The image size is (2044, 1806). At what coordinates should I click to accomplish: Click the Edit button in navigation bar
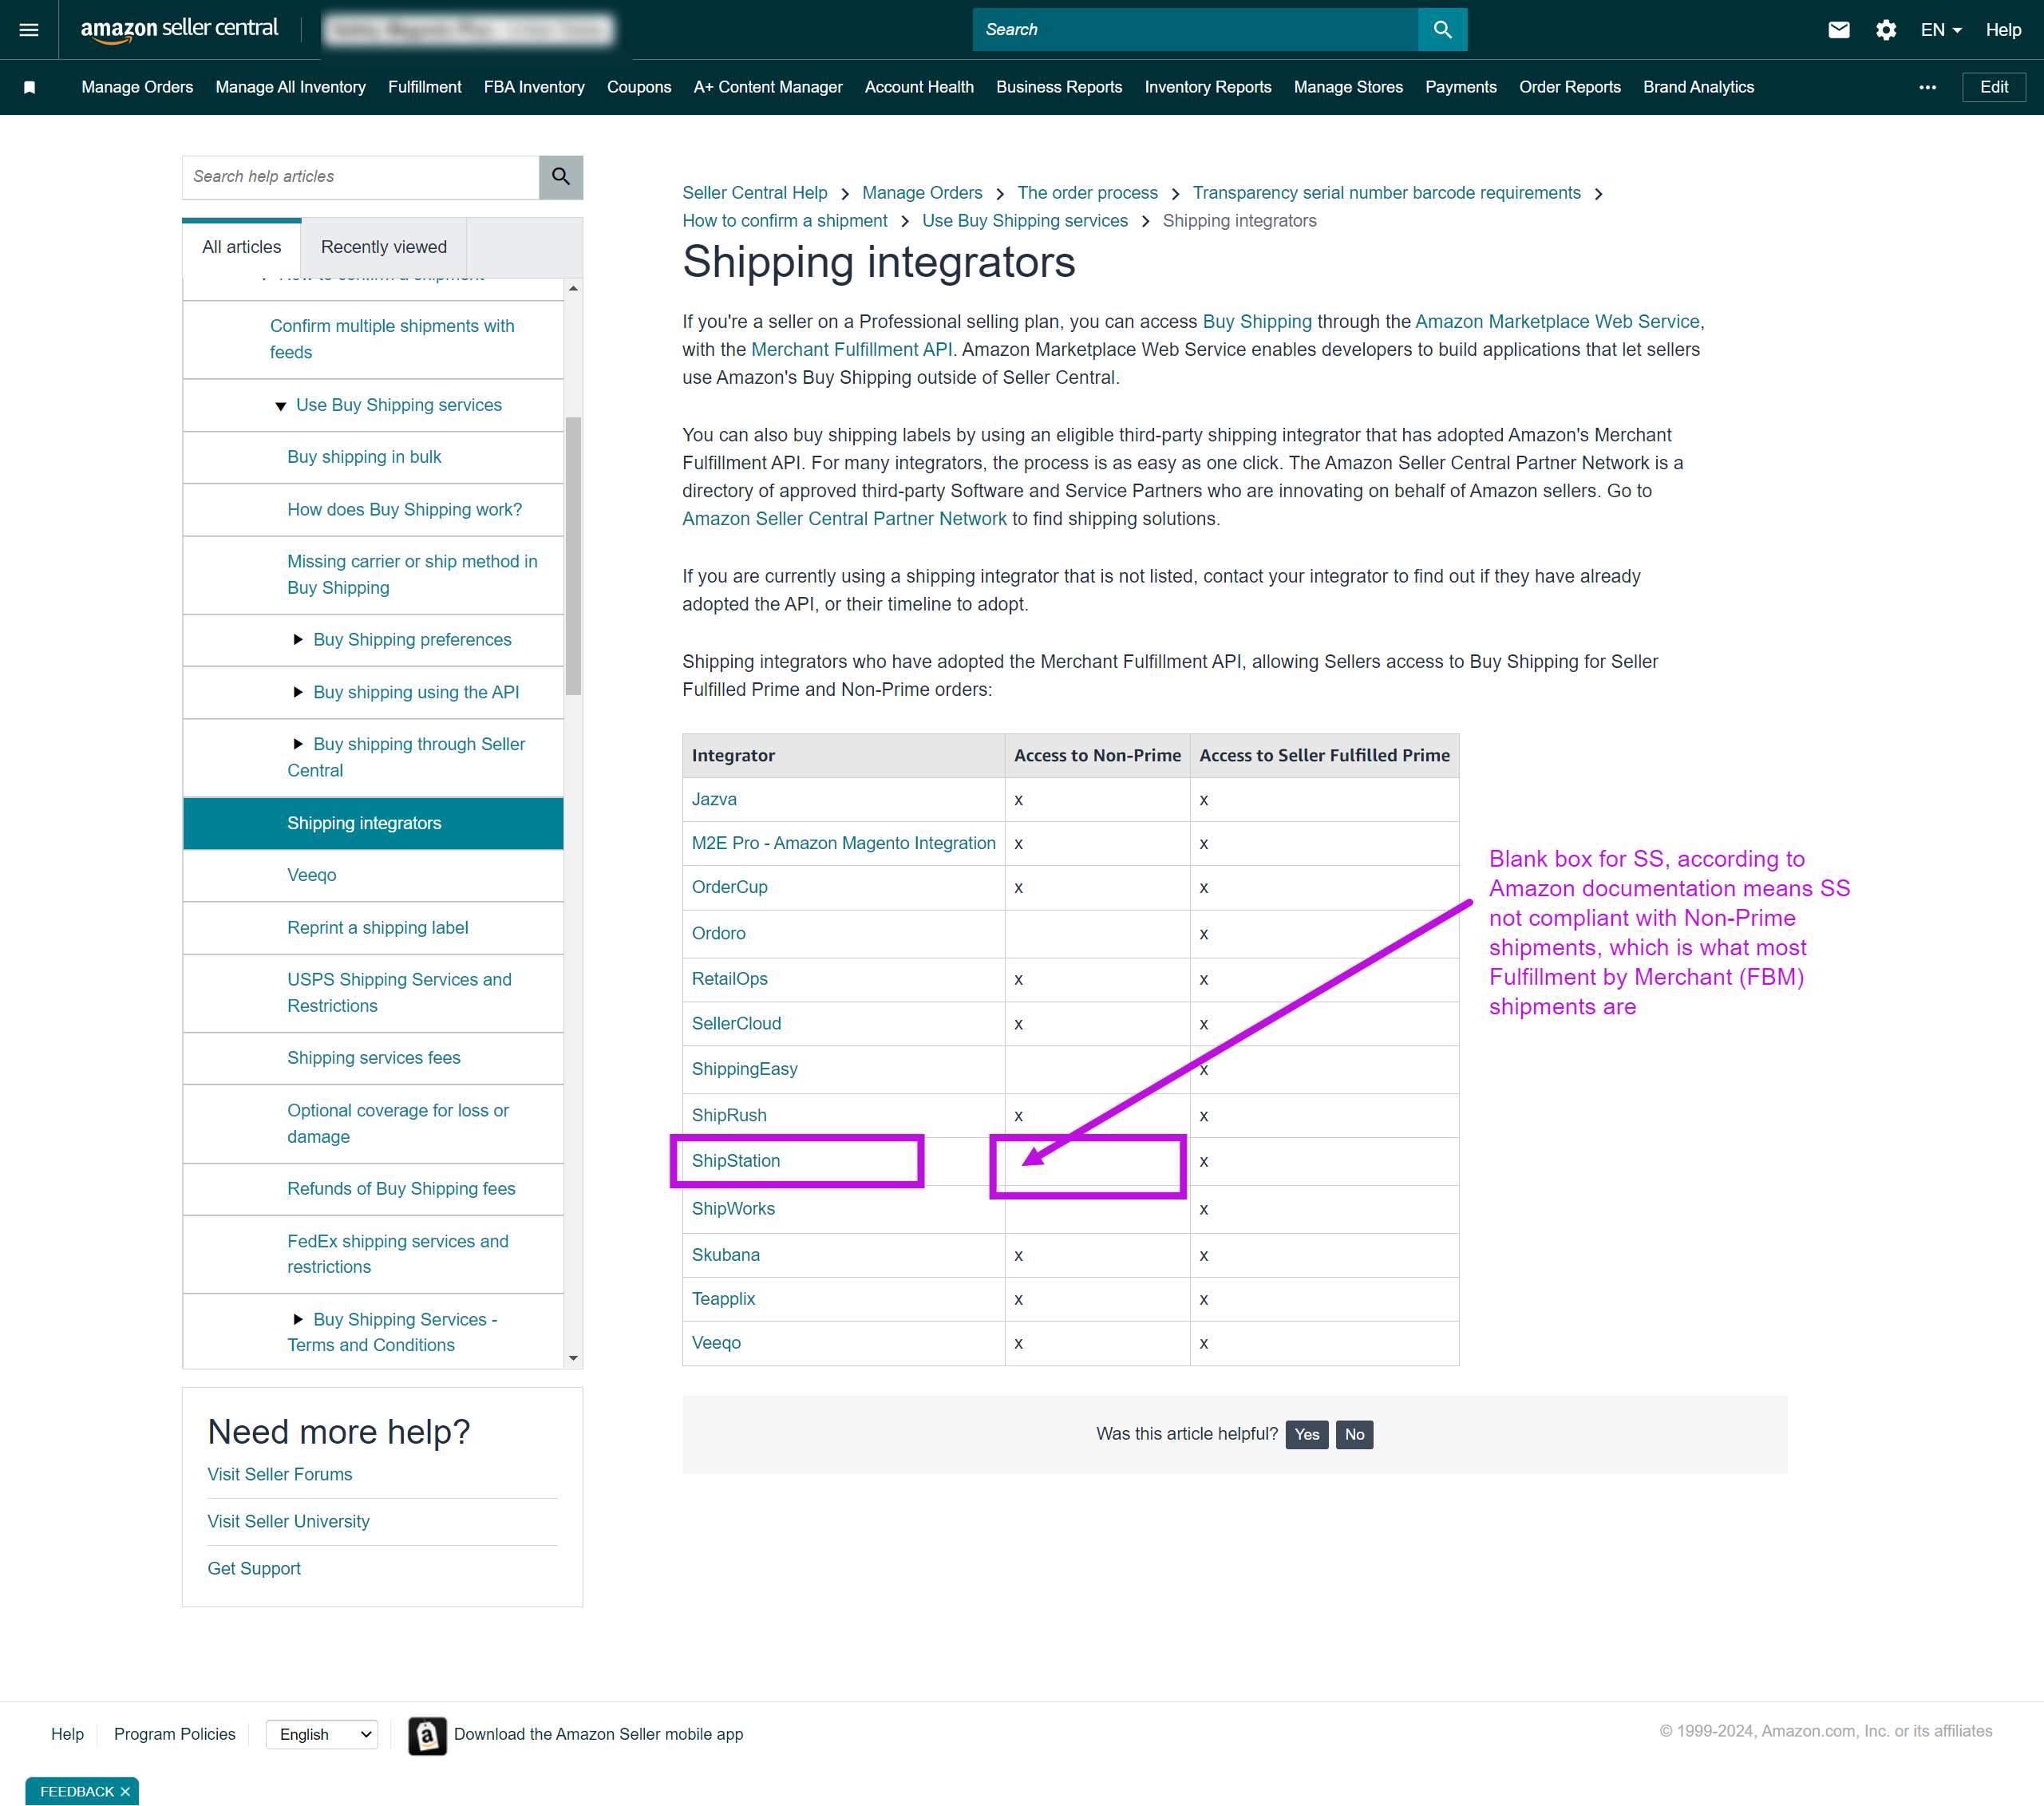(x=1993, y=88)
